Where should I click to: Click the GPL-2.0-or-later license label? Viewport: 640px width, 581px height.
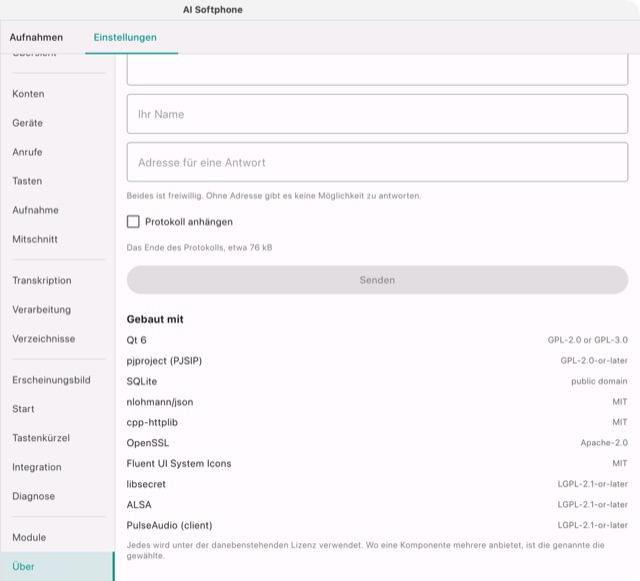pyautogui.click(x=594, y=361)
